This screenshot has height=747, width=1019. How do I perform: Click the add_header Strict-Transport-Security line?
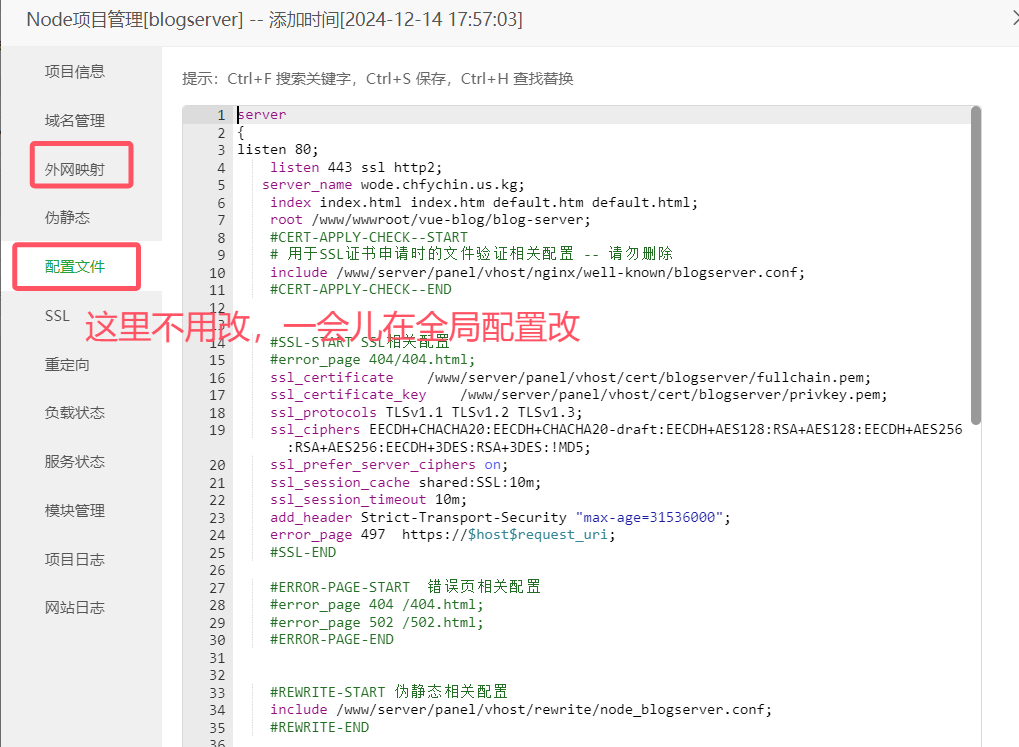pos(500,517)
